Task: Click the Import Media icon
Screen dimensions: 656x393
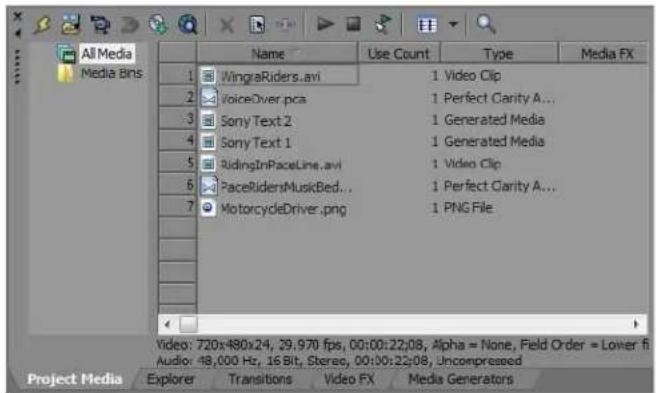Action: pyautogui.click(x=71, y=24)
